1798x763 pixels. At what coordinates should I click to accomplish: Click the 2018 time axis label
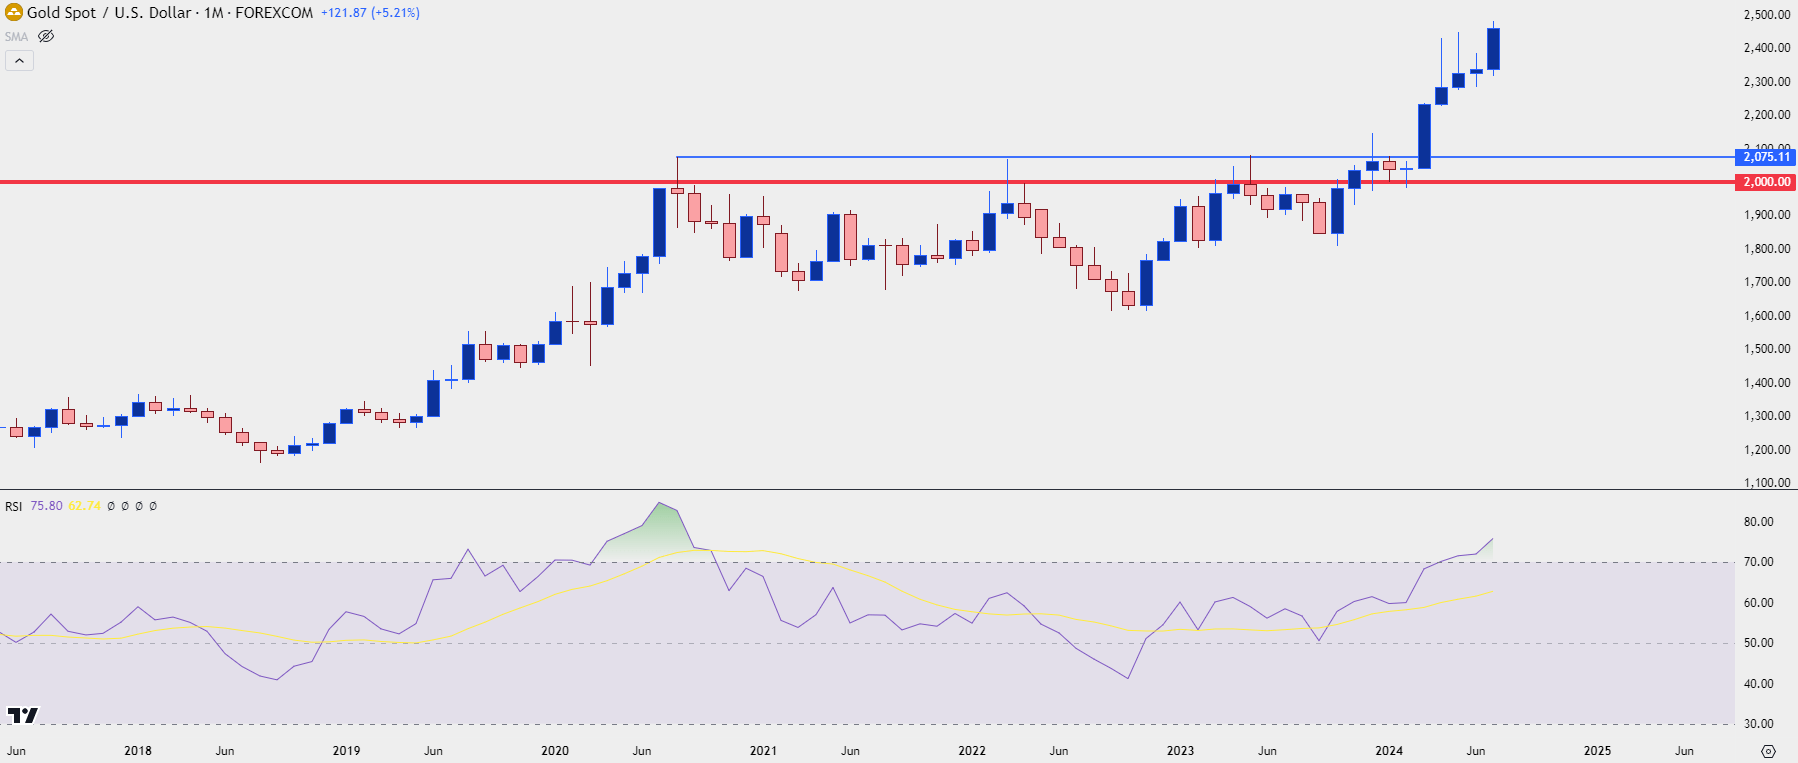[x=138, y=751]
